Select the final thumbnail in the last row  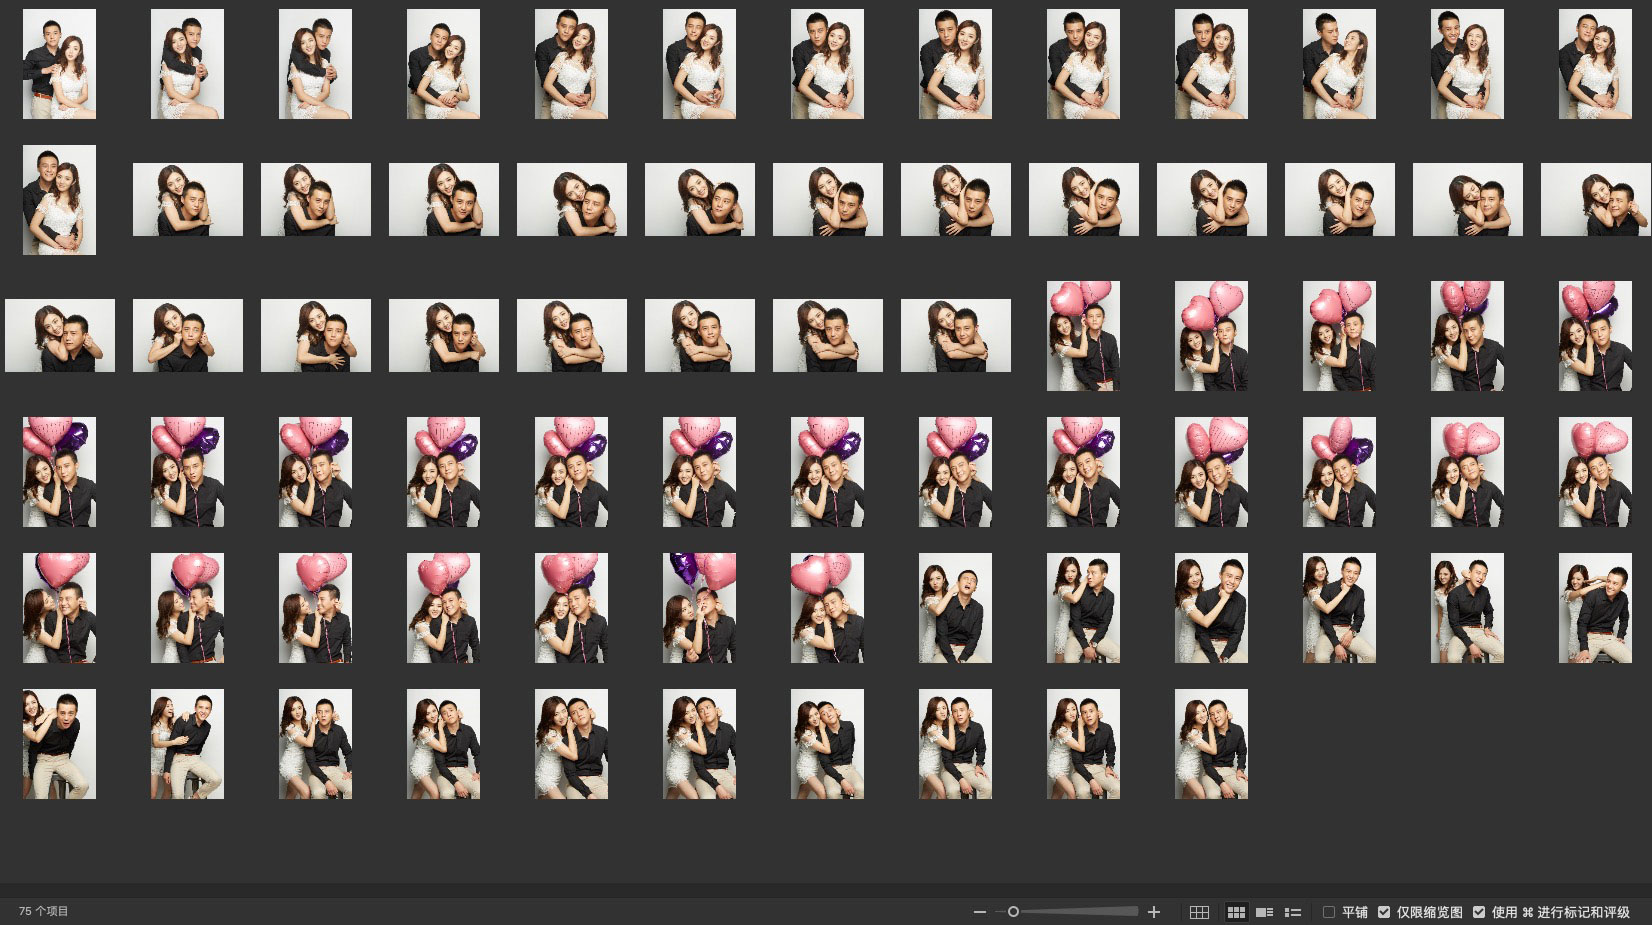1211,744
